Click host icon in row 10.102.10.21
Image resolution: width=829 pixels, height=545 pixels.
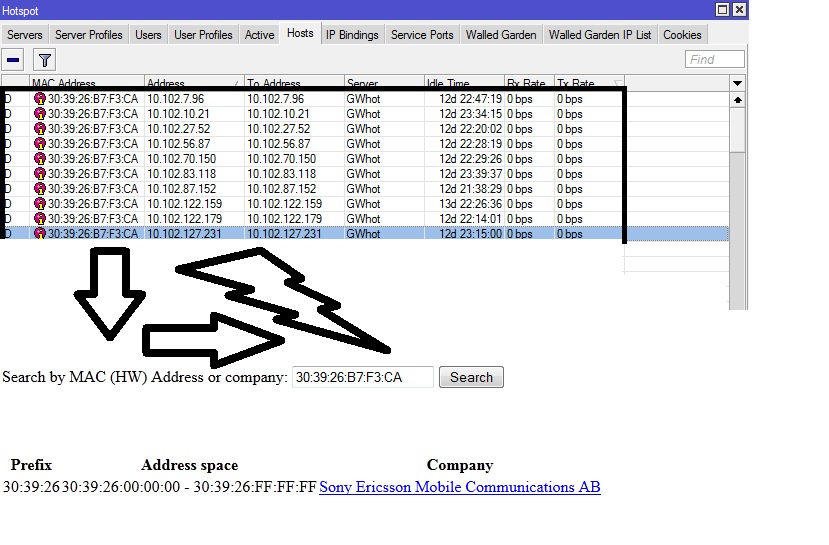pyautogui.click(x=40, y=113)
